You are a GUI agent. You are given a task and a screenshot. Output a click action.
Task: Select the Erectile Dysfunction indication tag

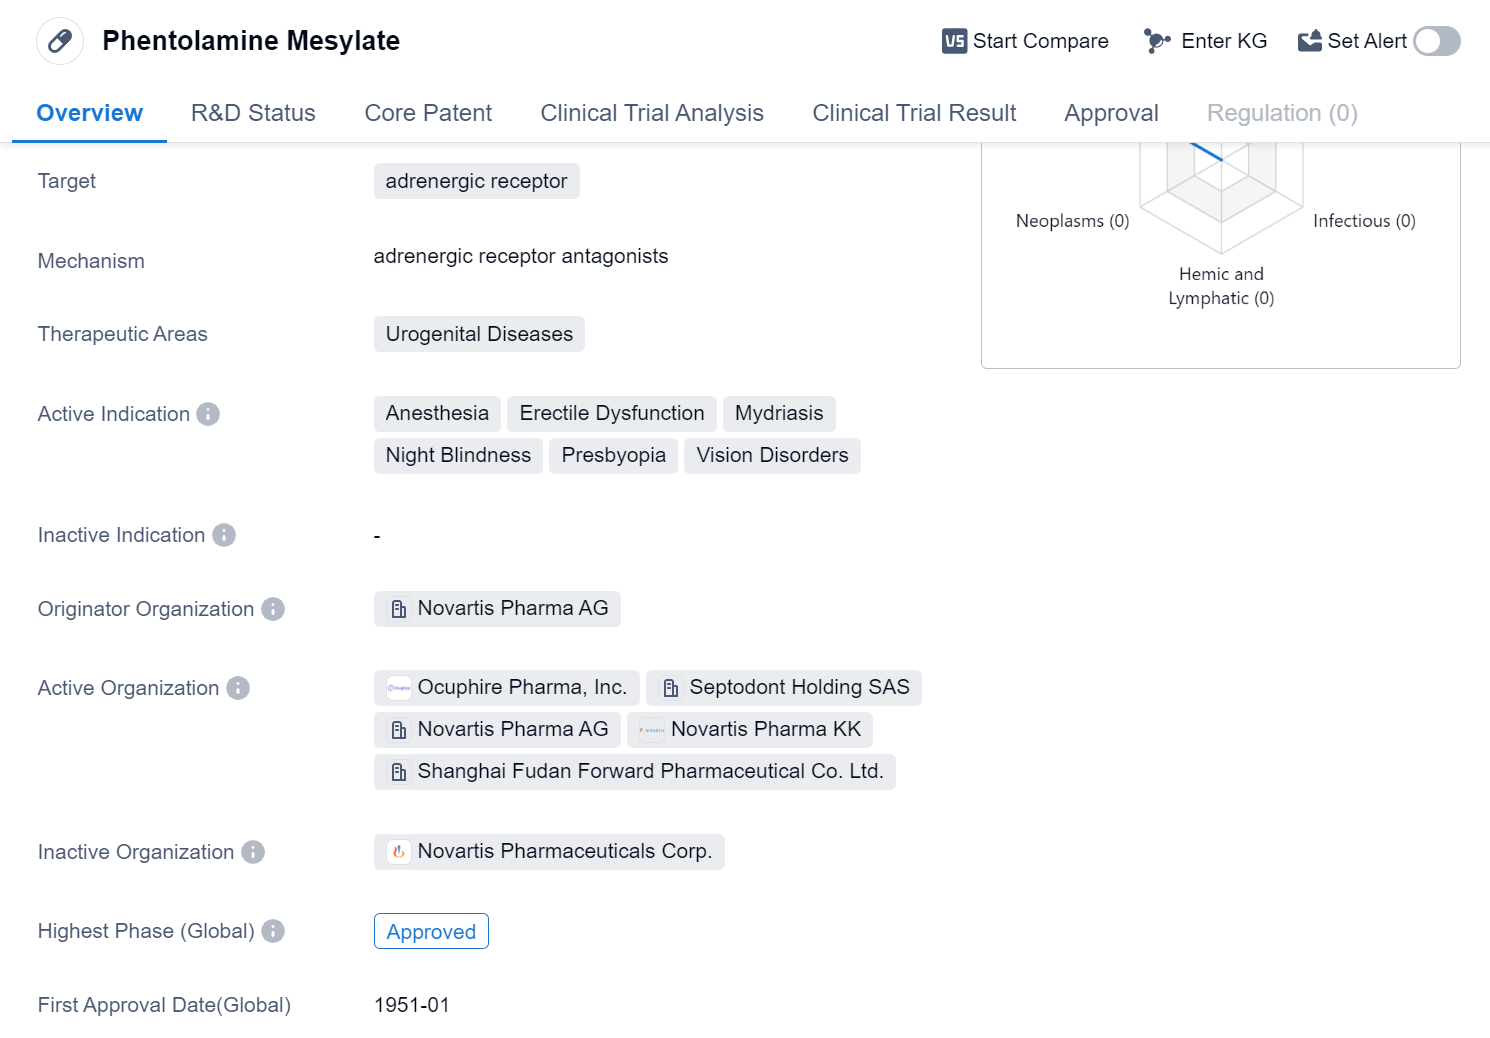611,413
